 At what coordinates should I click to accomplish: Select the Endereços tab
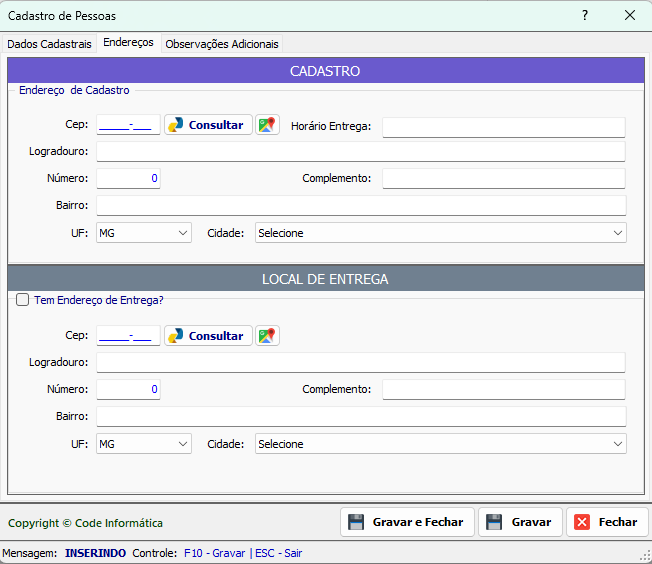(128, 42)
